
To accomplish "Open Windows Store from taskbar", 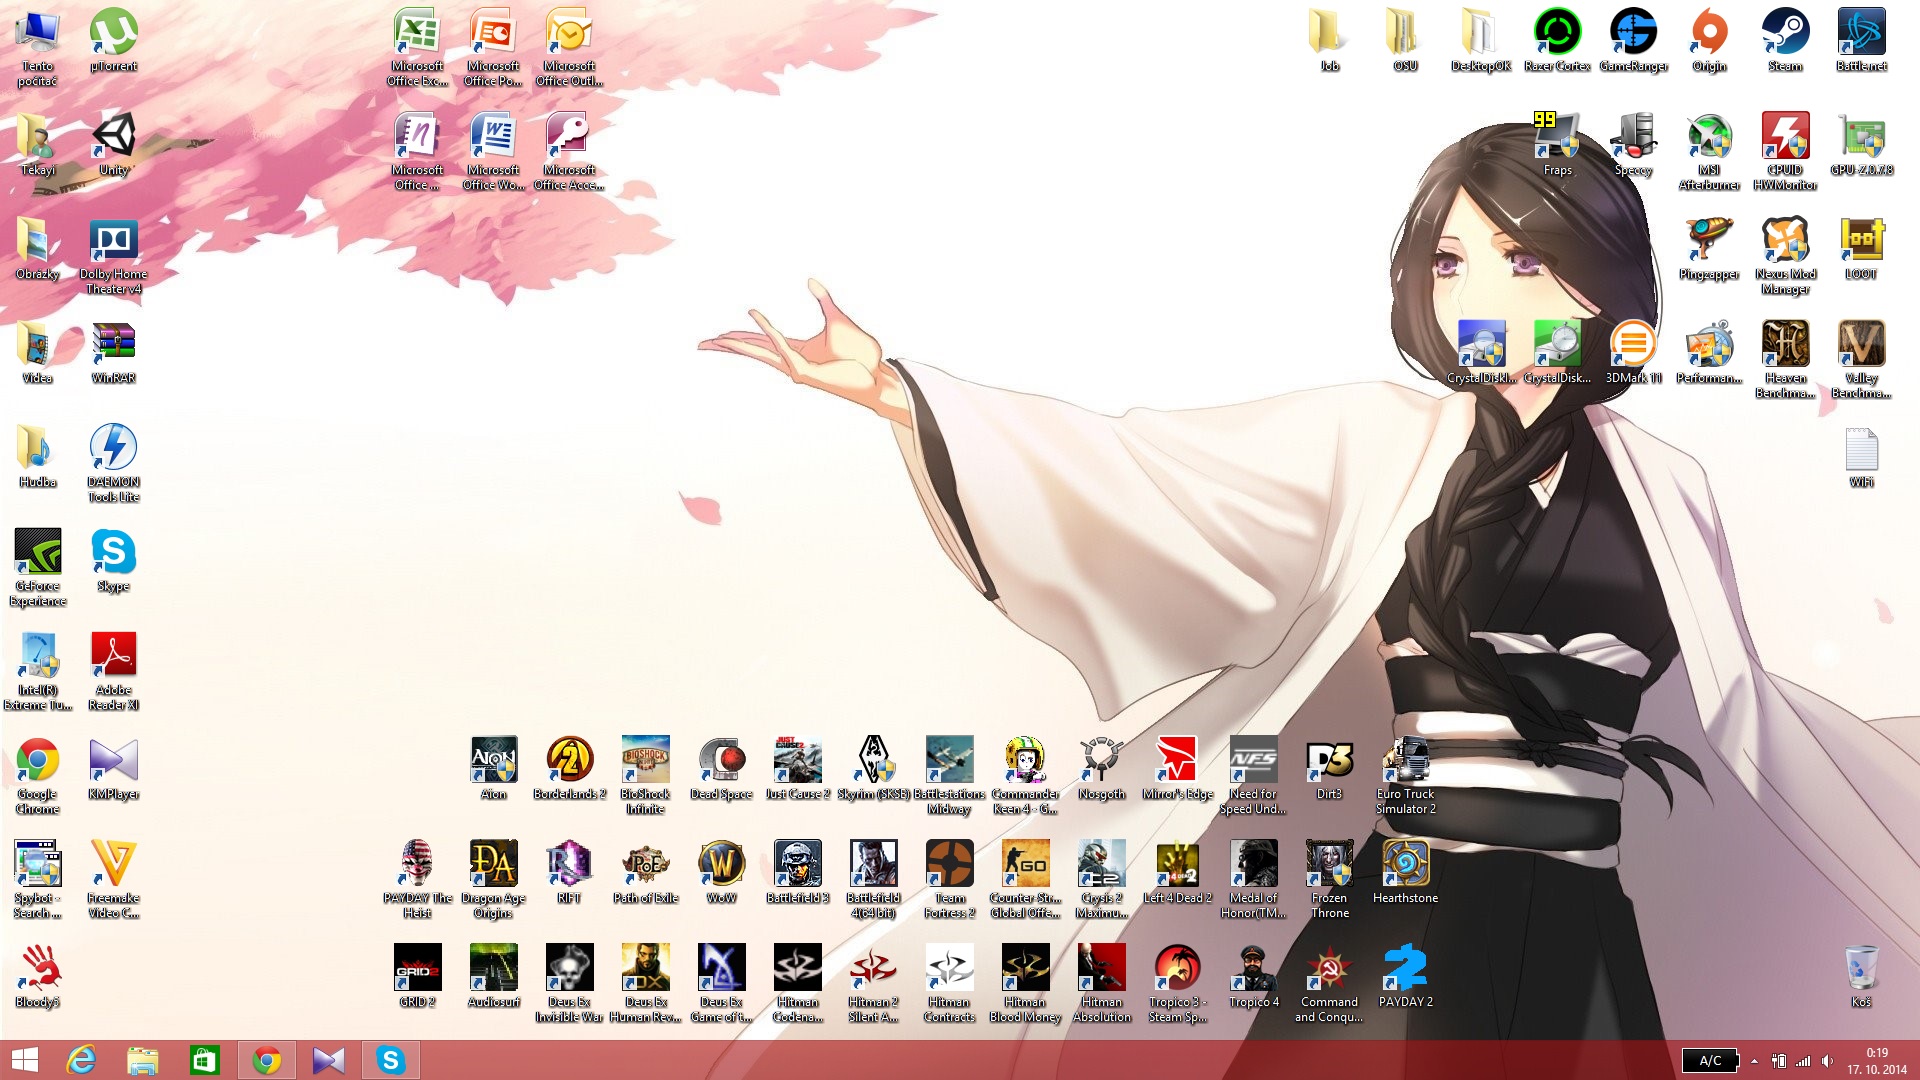I will coord(204,1060).
